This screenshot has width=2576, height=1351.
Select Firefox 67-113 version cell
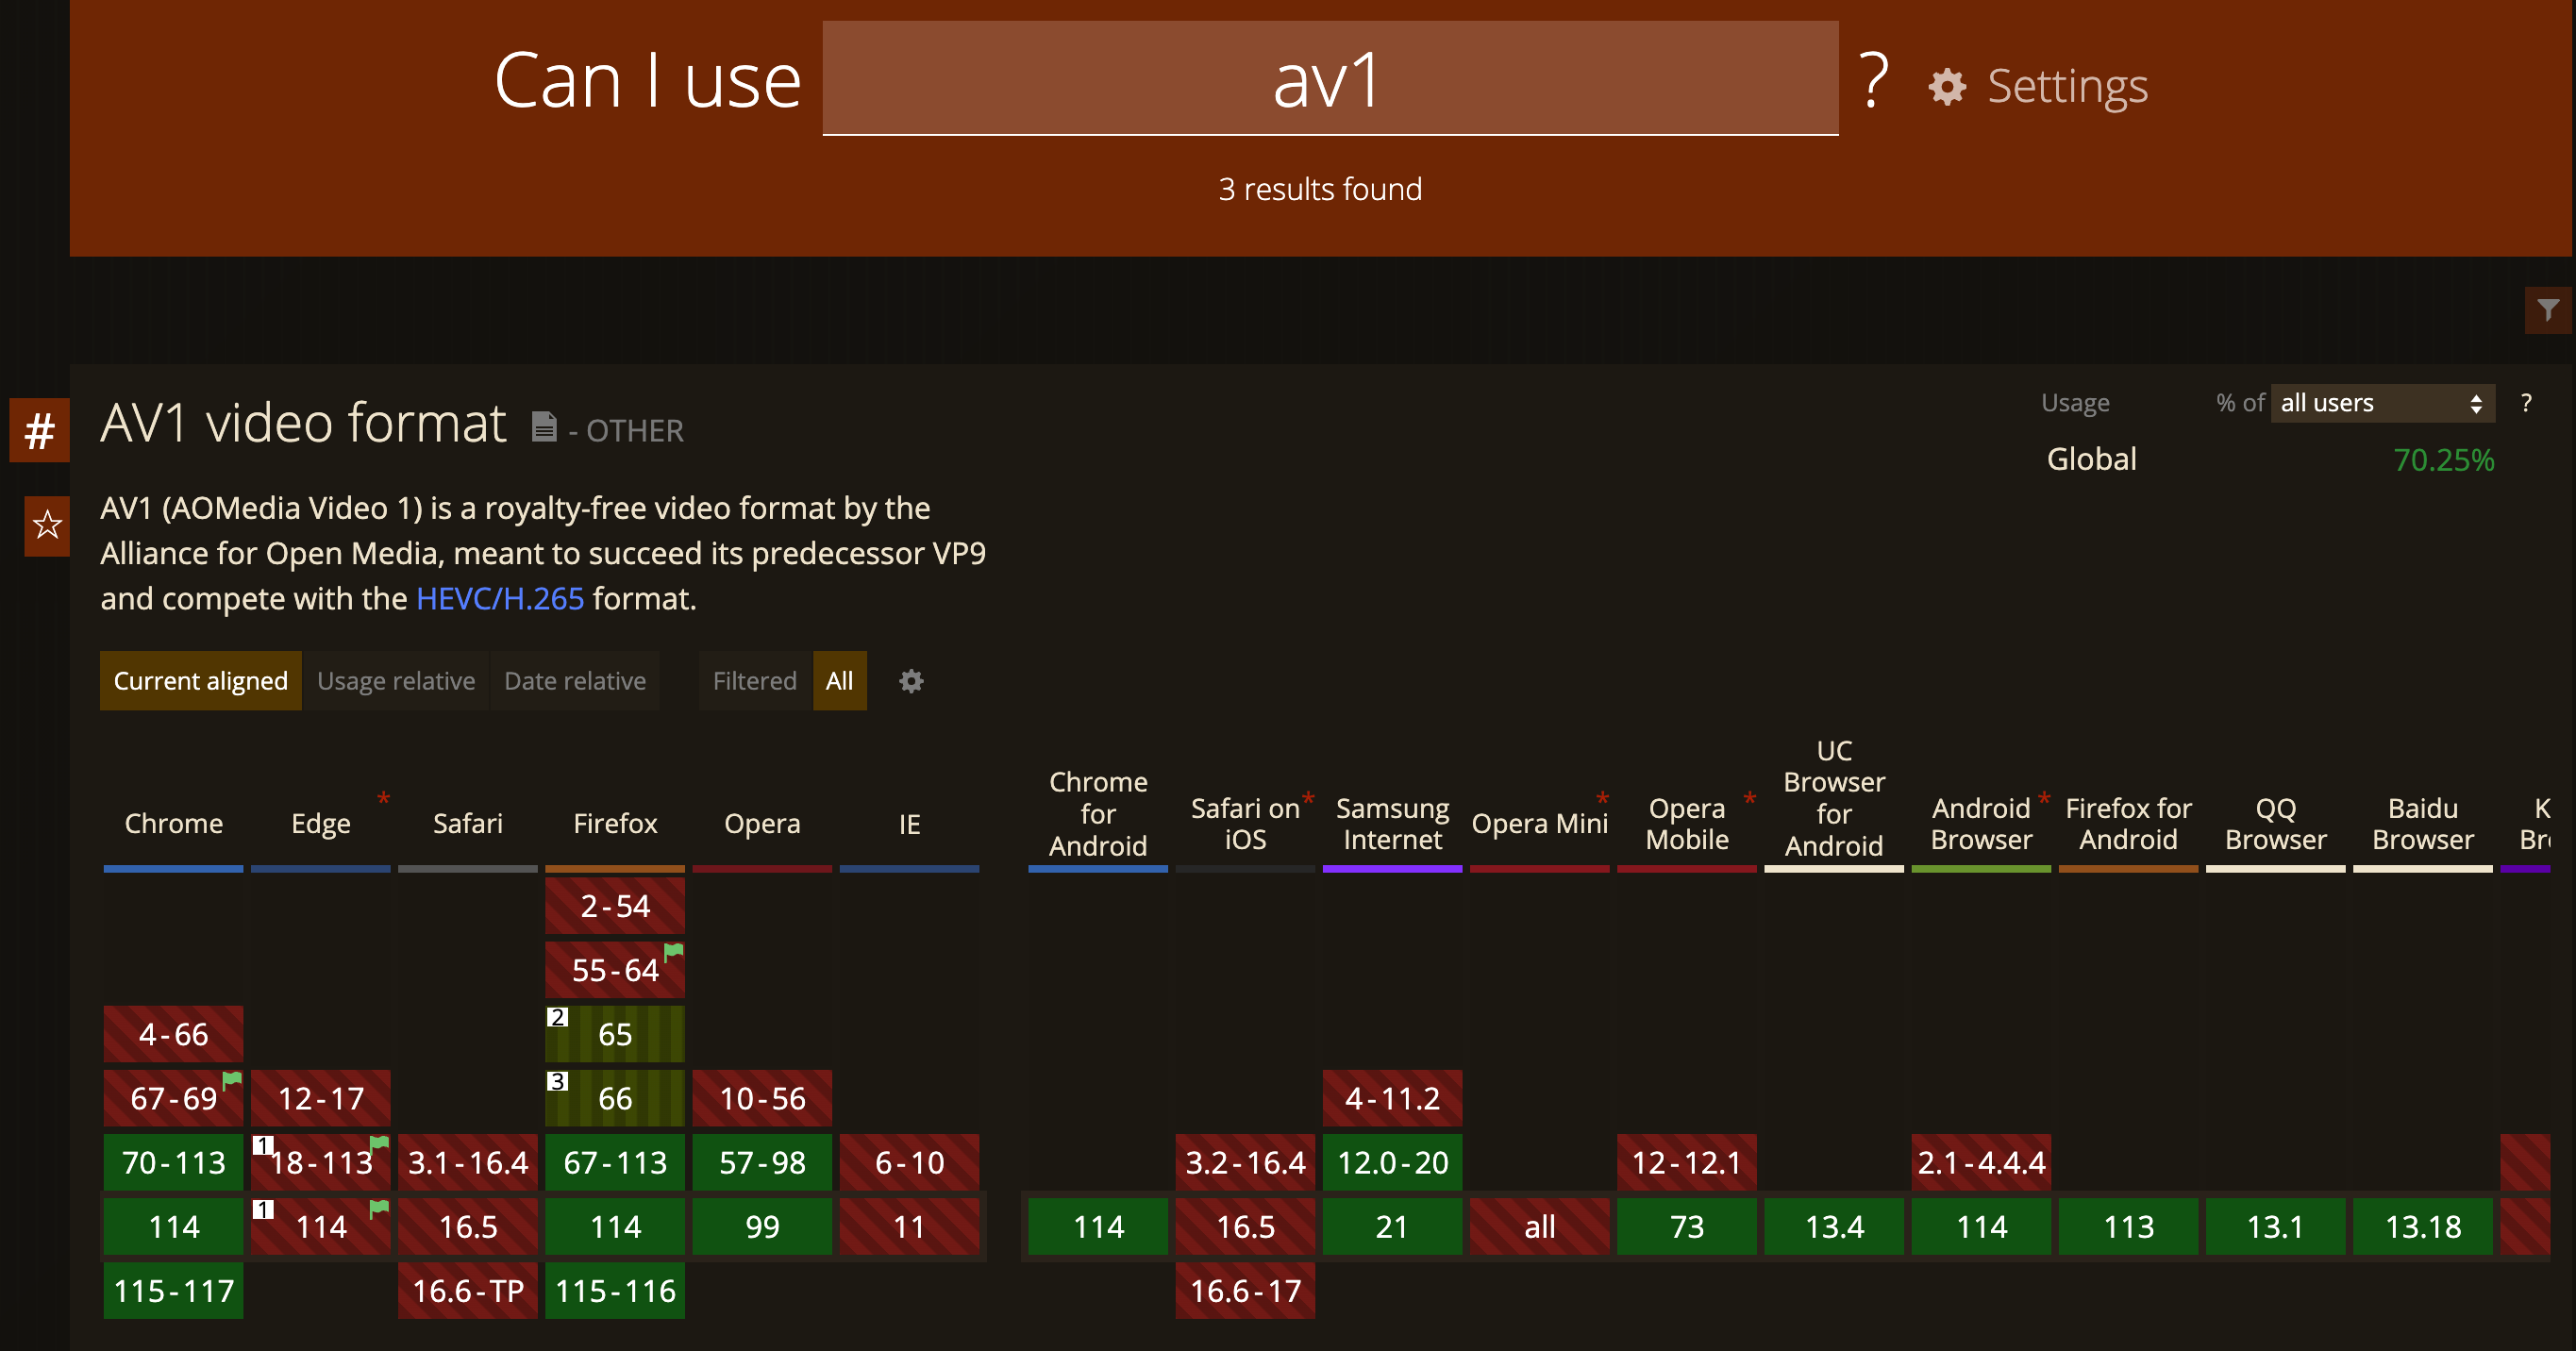click(615, 1162)
